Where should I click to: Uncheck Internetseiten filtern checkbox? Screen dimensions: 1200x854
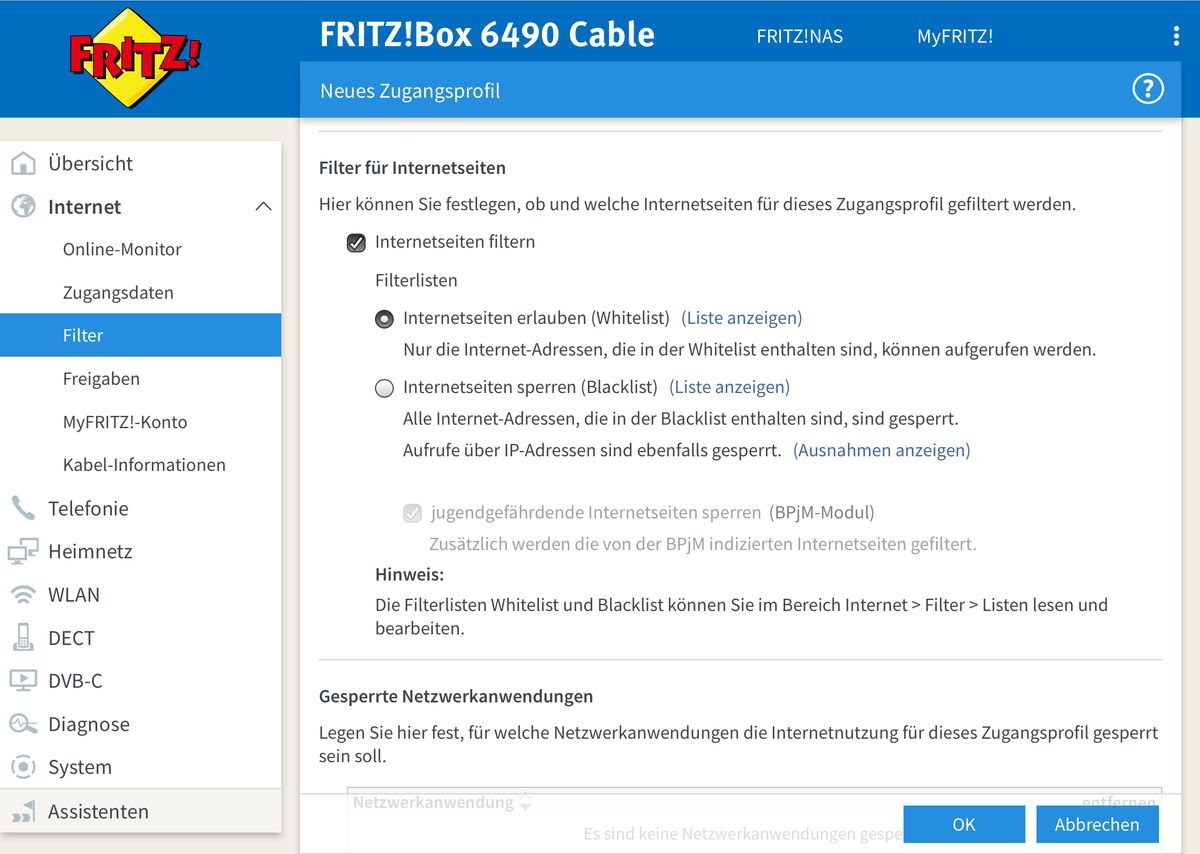(356, 242)
